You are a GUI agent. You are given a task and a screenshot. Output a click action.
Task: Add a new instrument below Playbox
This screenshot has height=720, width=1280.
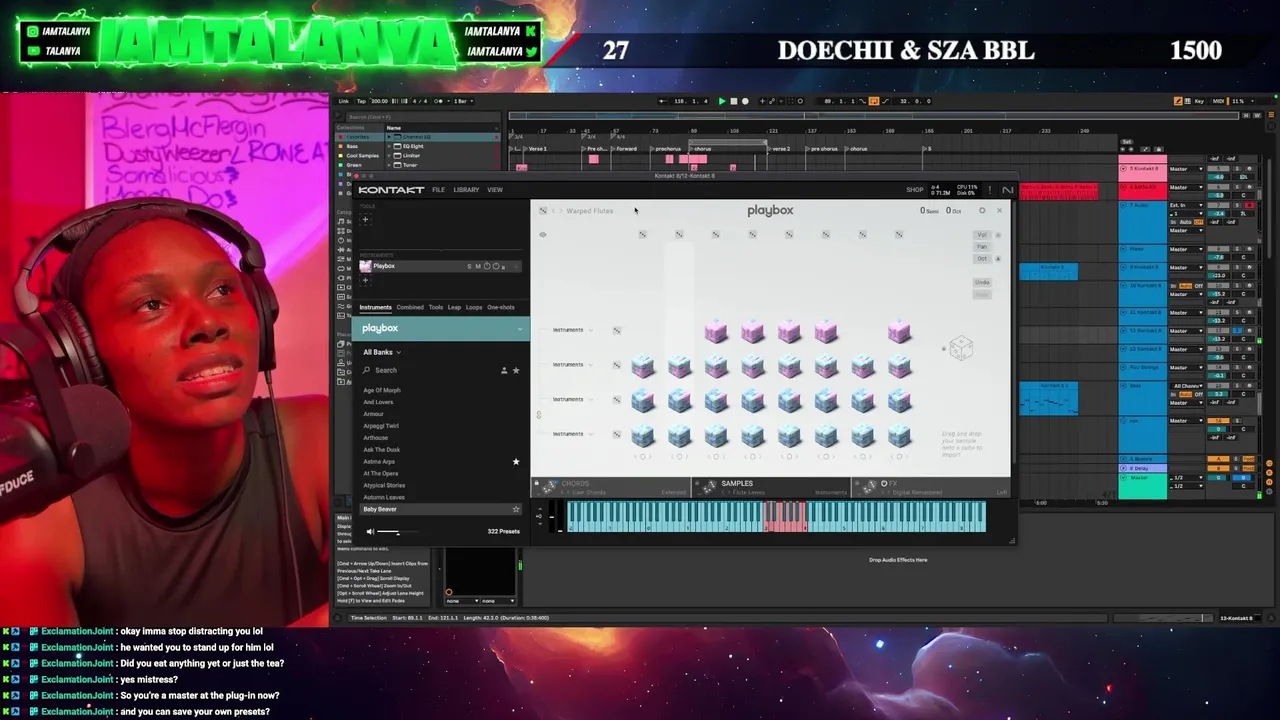(x=365, y=281)
